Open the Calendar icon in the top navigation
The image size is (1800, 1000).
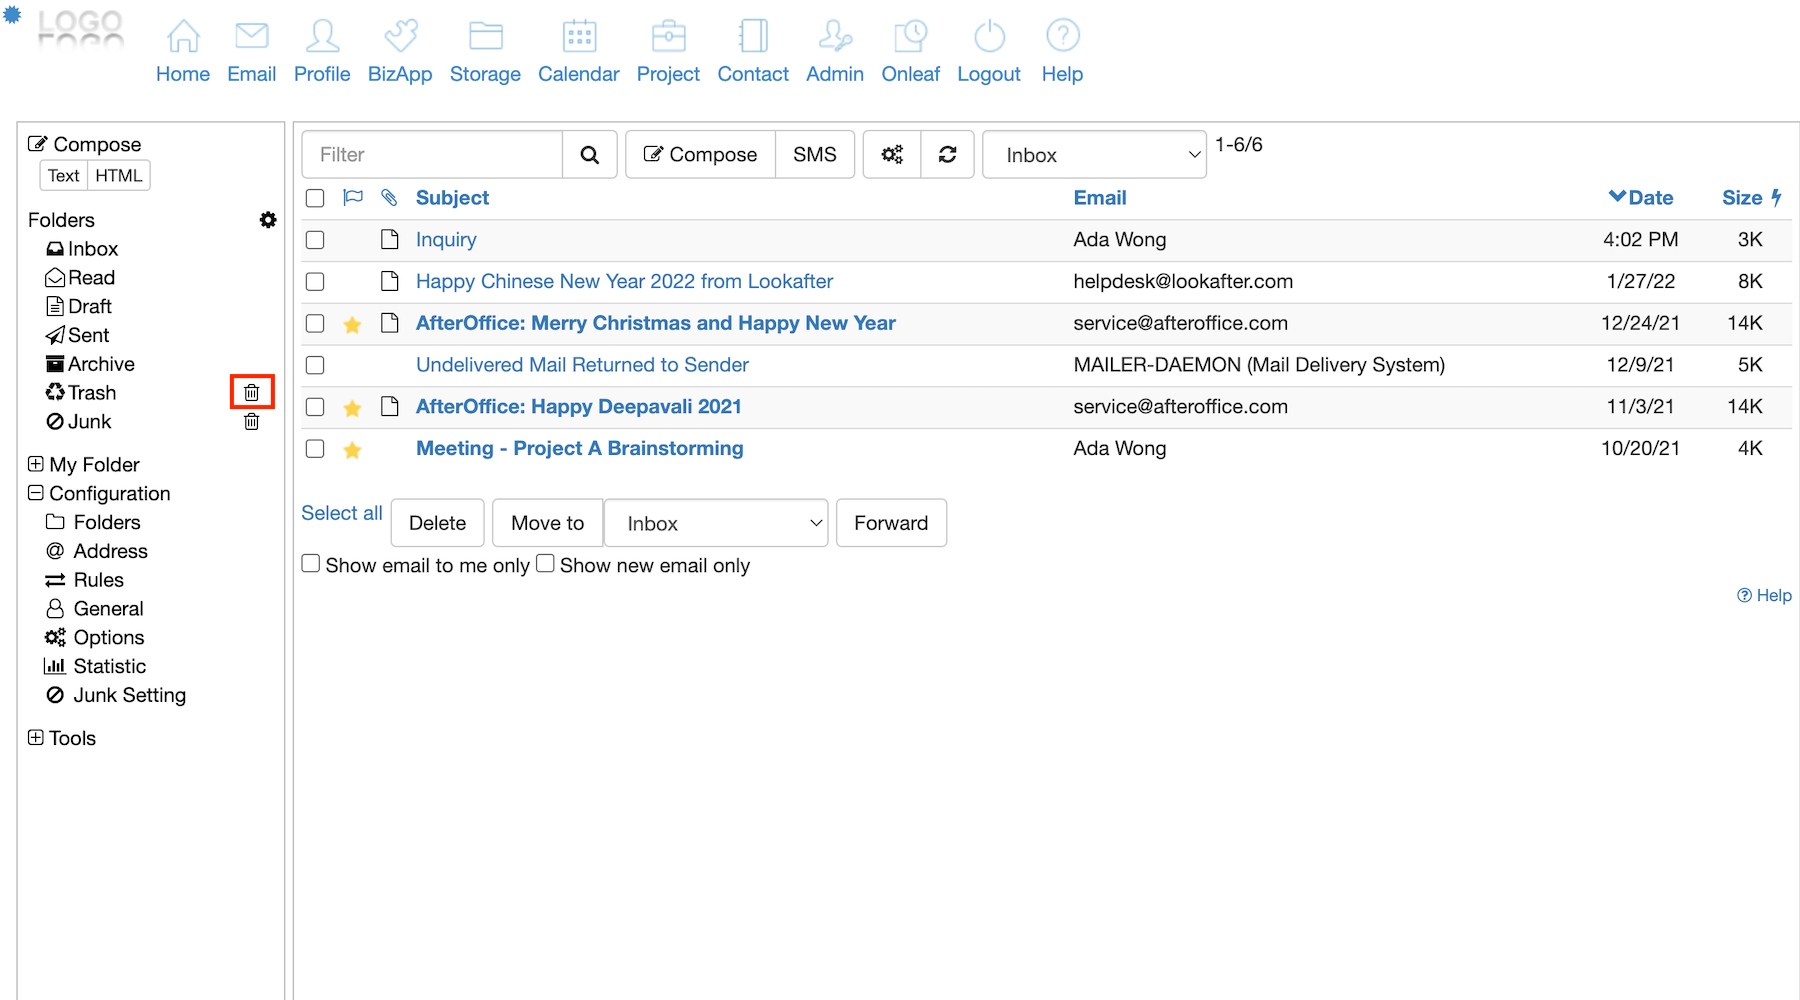point(579,37)
